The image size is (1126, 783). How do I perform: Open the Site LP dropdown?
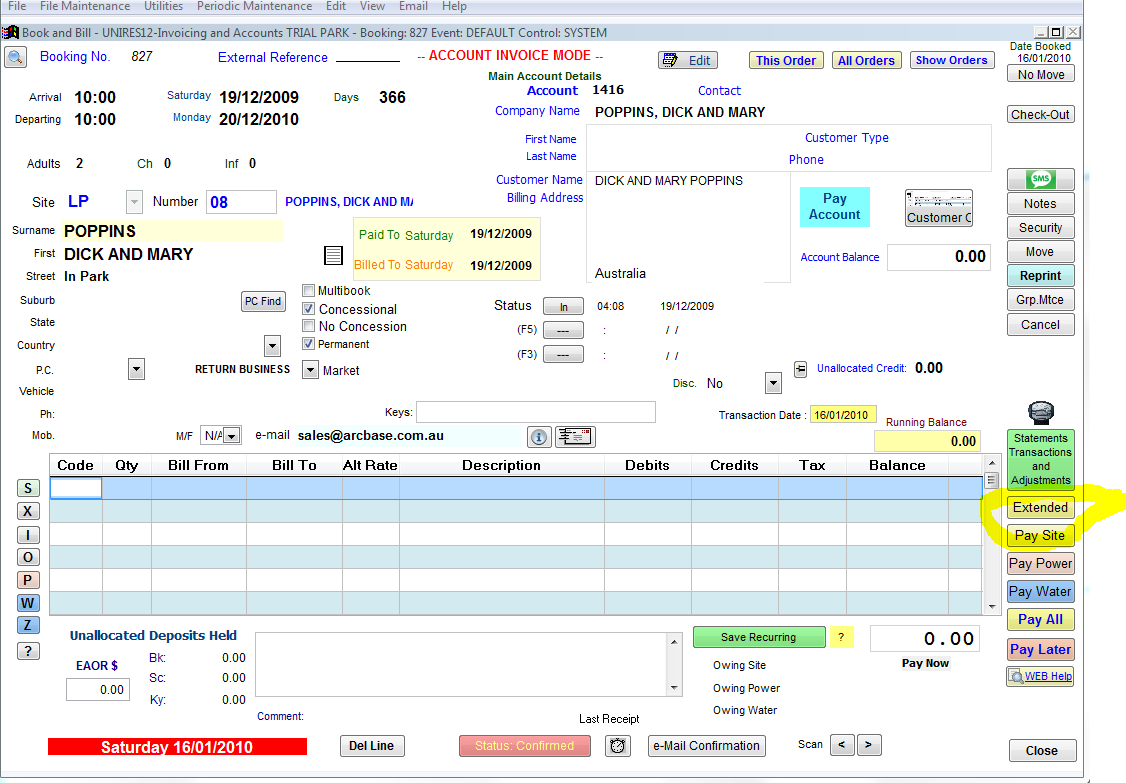pos(134,202)
